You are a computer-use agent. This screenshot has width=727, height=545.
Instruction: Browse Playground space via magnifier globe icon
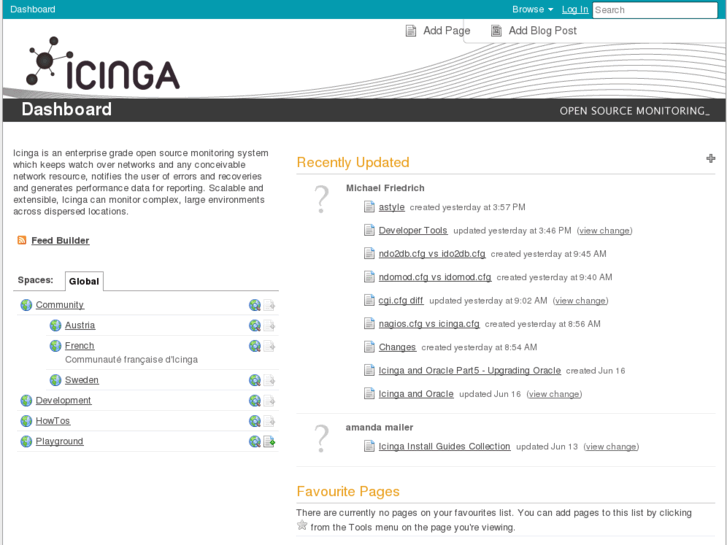click(255, 442)
